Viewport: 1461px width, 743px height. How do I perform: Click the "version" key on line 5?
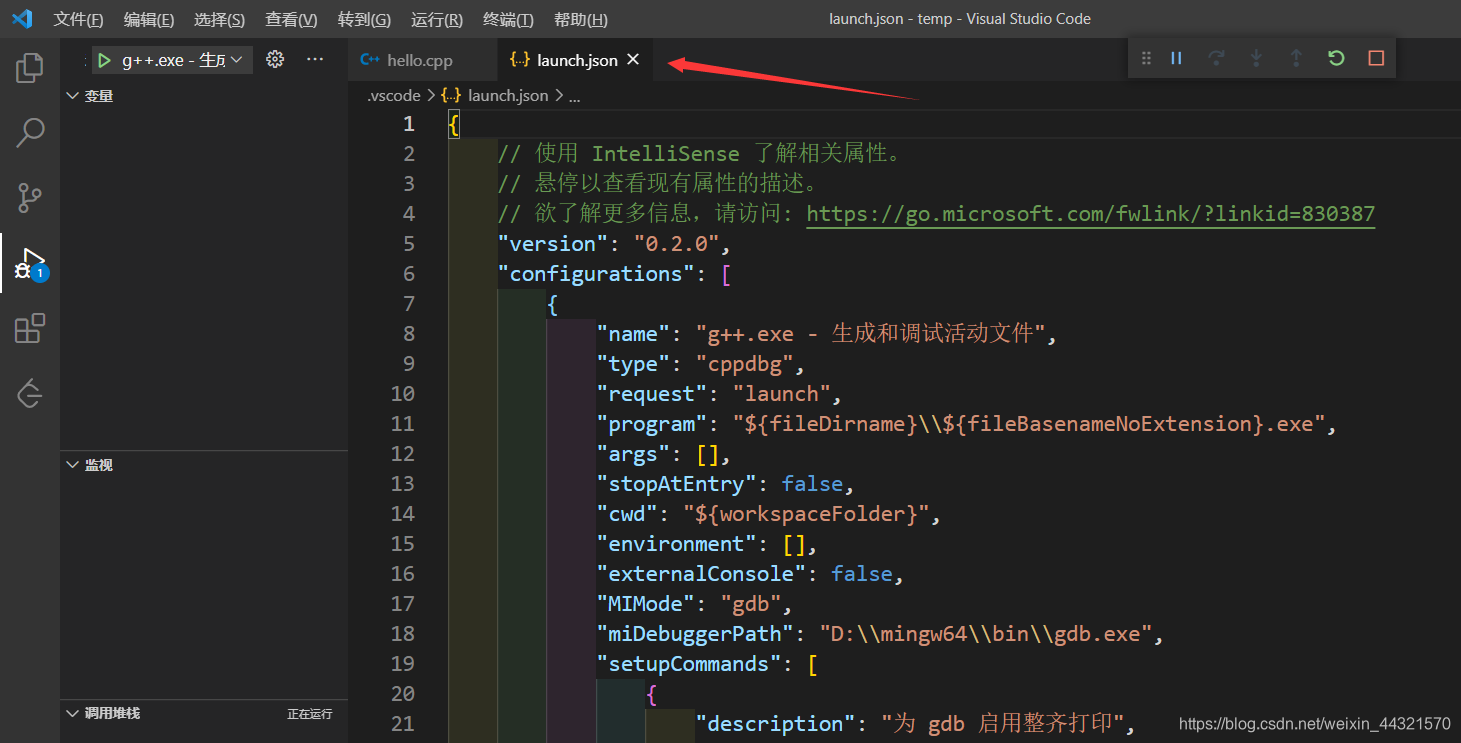pos(553,244)
